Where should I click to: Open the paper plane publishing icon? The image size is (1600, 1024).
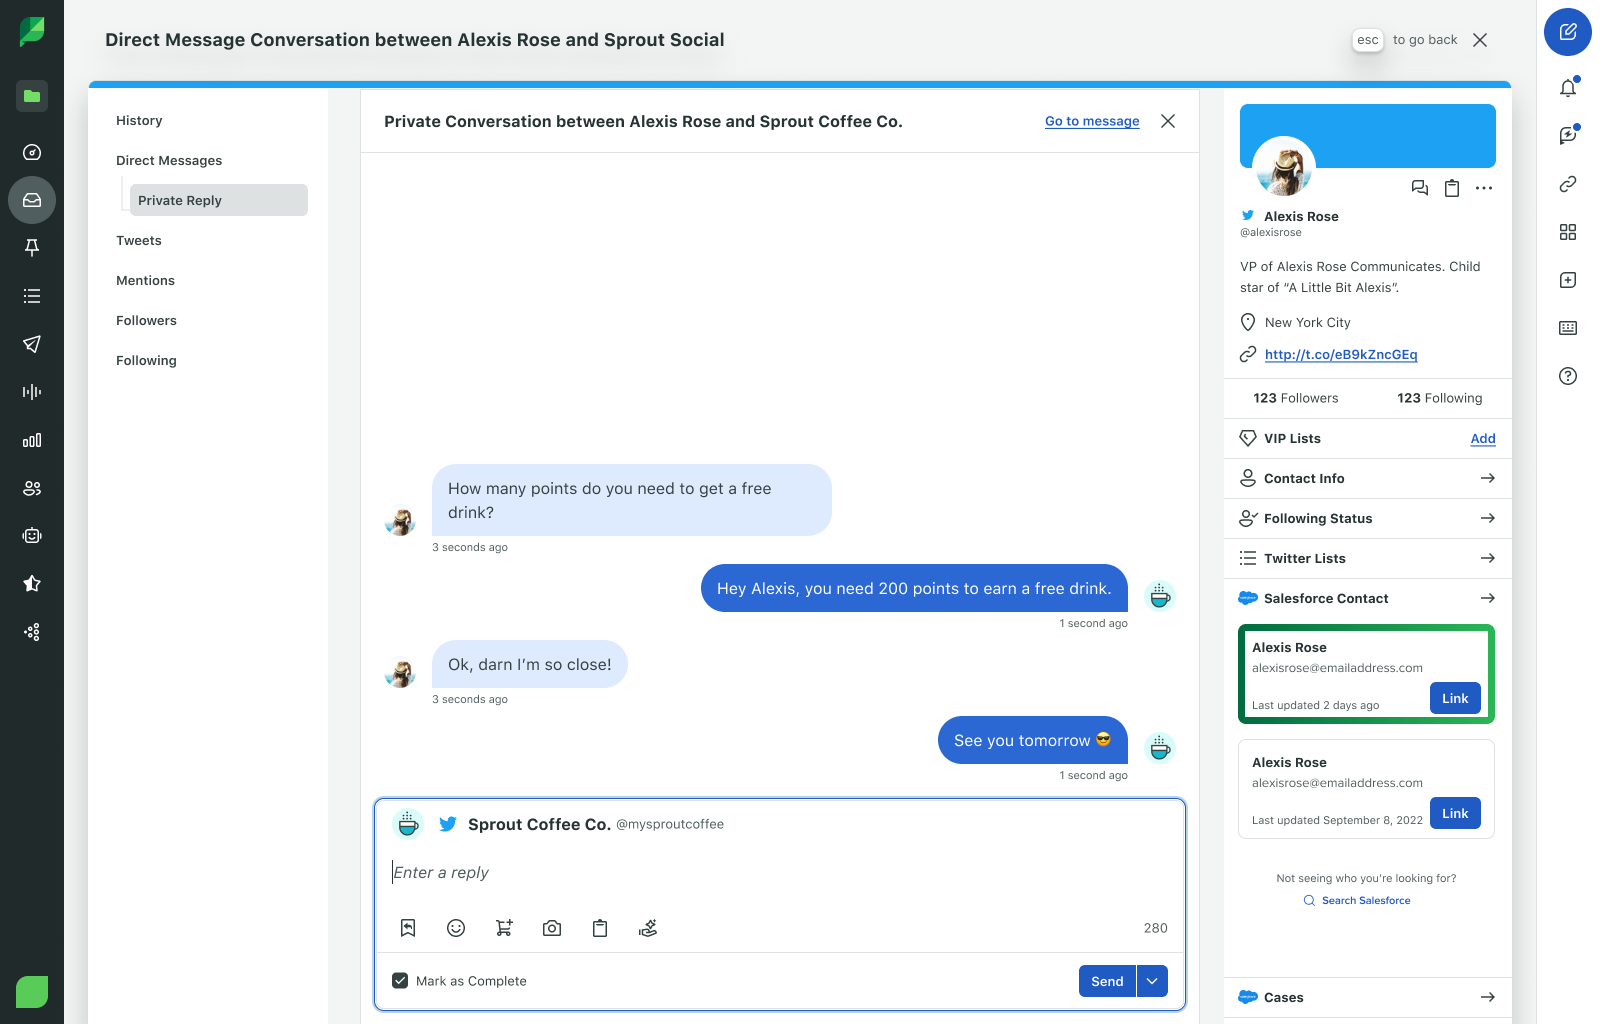[x=32, y=344]
